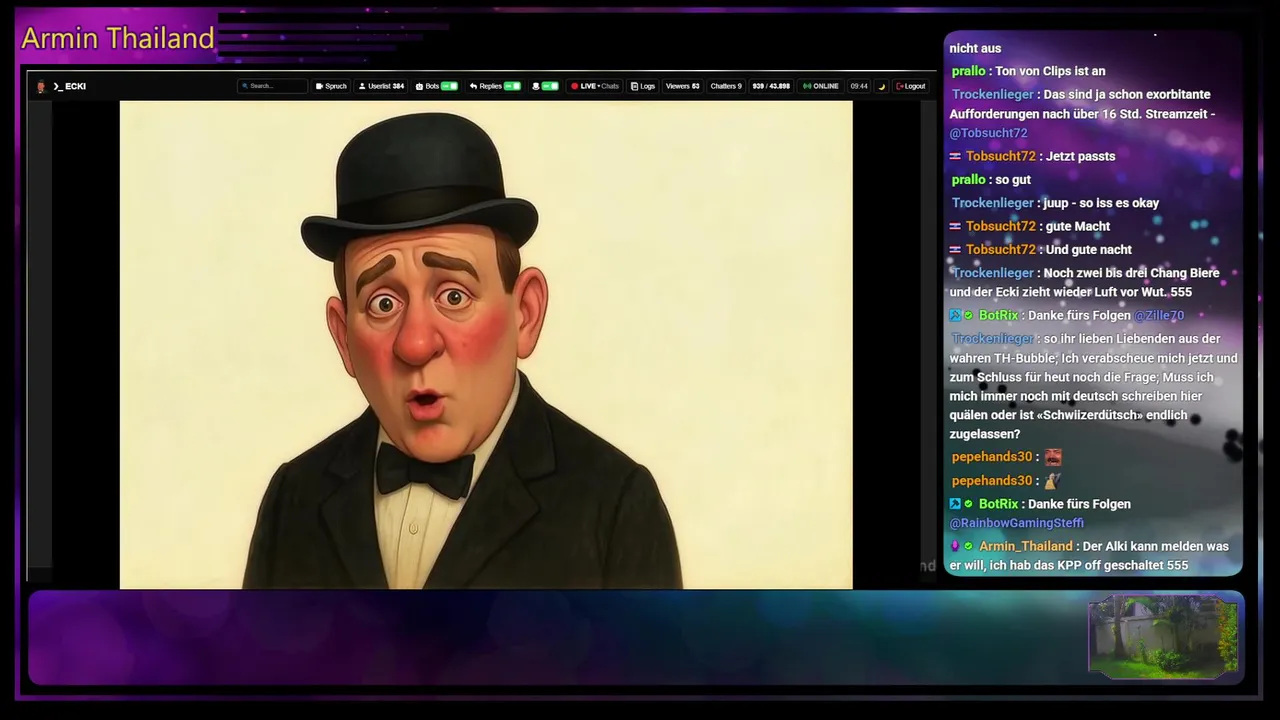Image resolution: width=1280 pixels, height=720 pixels.
Task: Click the face emote posted by pepehands30
Action: tap(1053, 457)
